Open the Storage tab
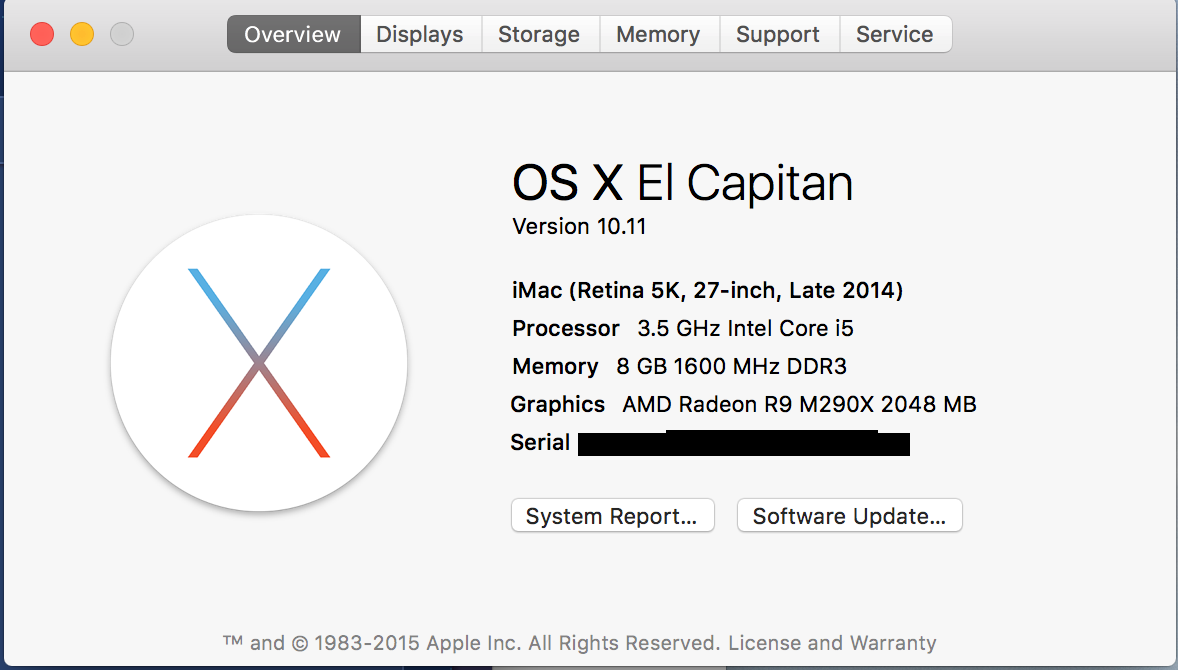Screen dimensions: 1178x670 540,35
